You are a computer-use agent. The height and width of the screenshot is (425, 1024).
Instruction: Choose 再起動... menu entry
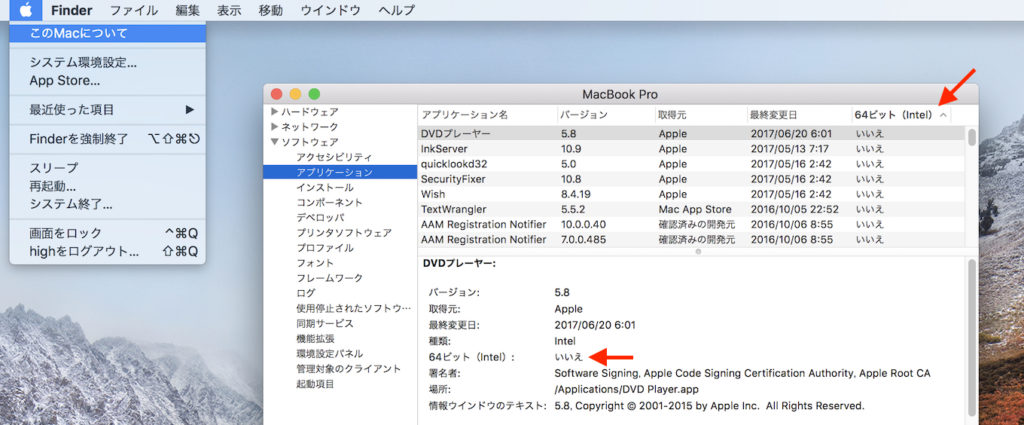tap(108, 186)
